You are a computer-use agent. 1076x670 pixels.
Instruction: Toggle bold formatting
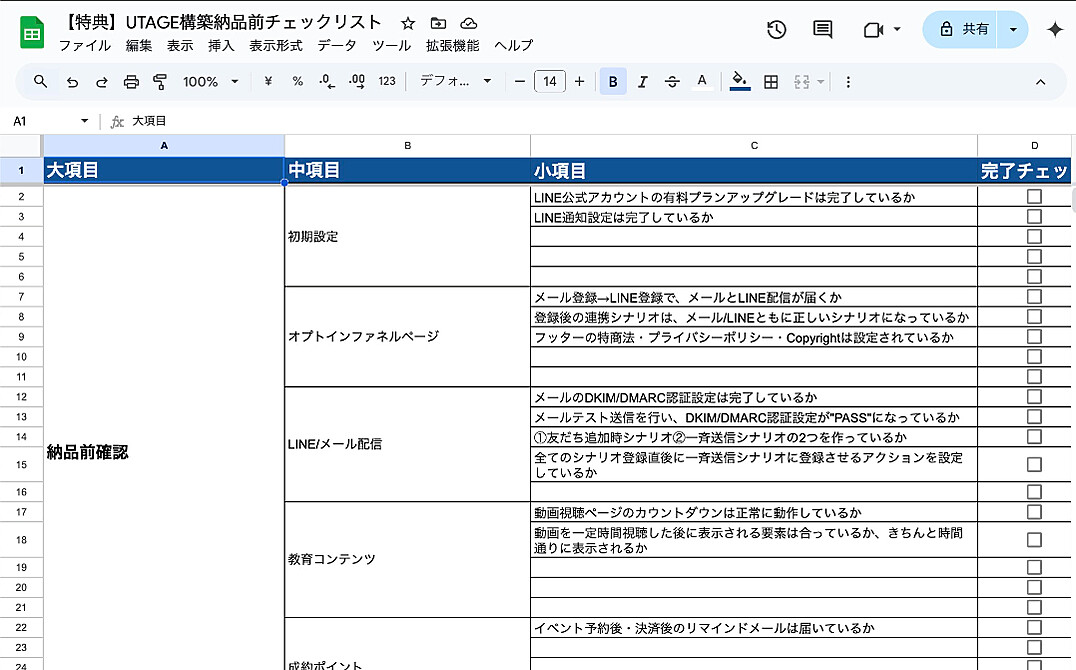(x=613, y=82)
